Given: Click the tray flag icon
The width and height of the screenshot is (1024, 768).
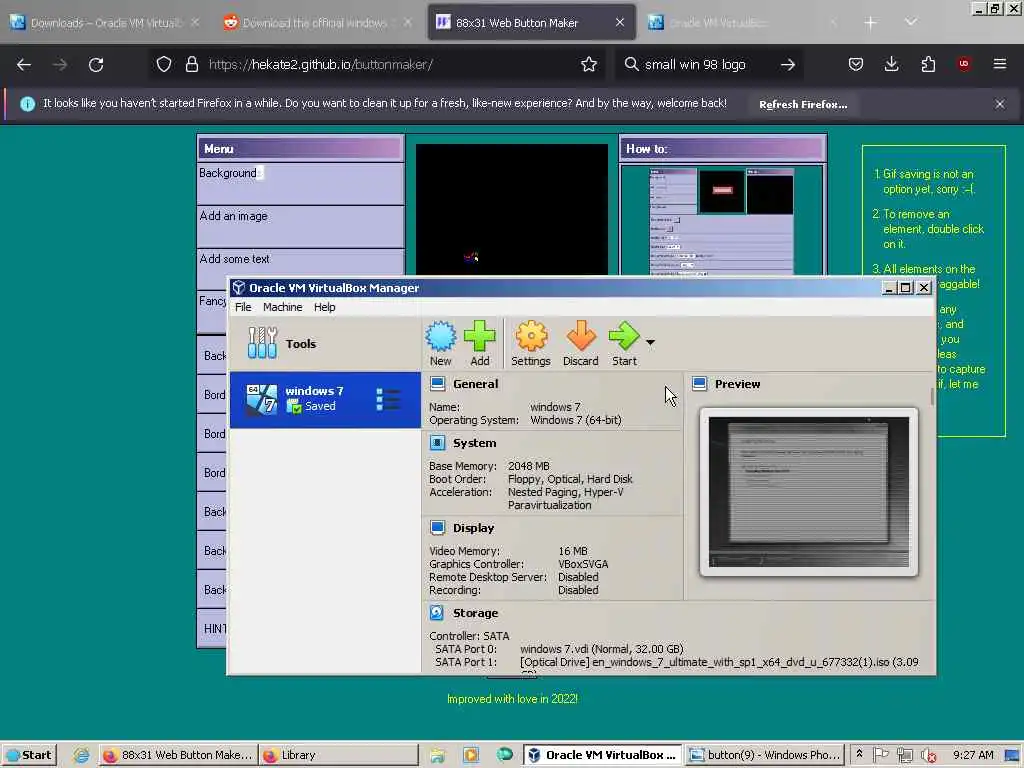Looking at the screenshot, I should 880,755.
